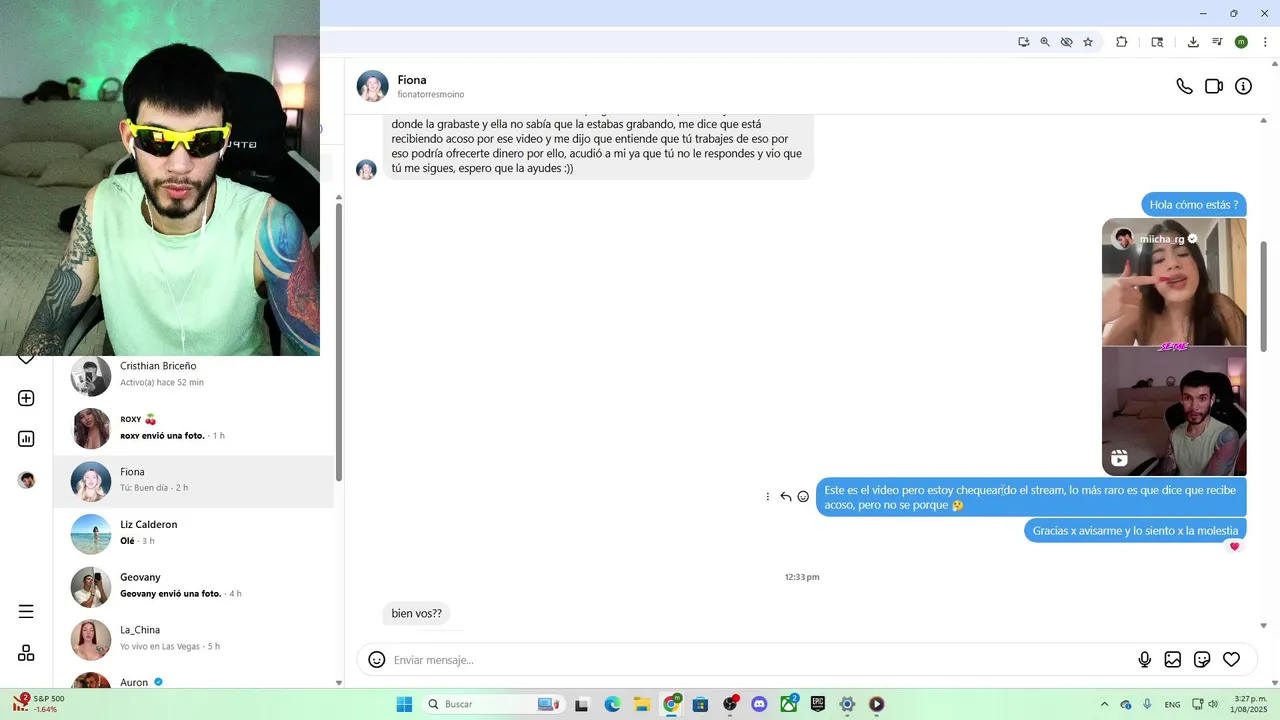Open the Auron conversation
Image resolution: width=1280 pixels, height=720 pixels.
193,679
